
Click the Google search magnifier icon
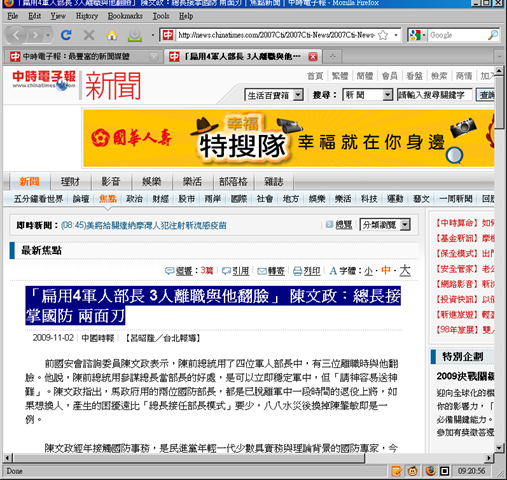tap(493, 35)
